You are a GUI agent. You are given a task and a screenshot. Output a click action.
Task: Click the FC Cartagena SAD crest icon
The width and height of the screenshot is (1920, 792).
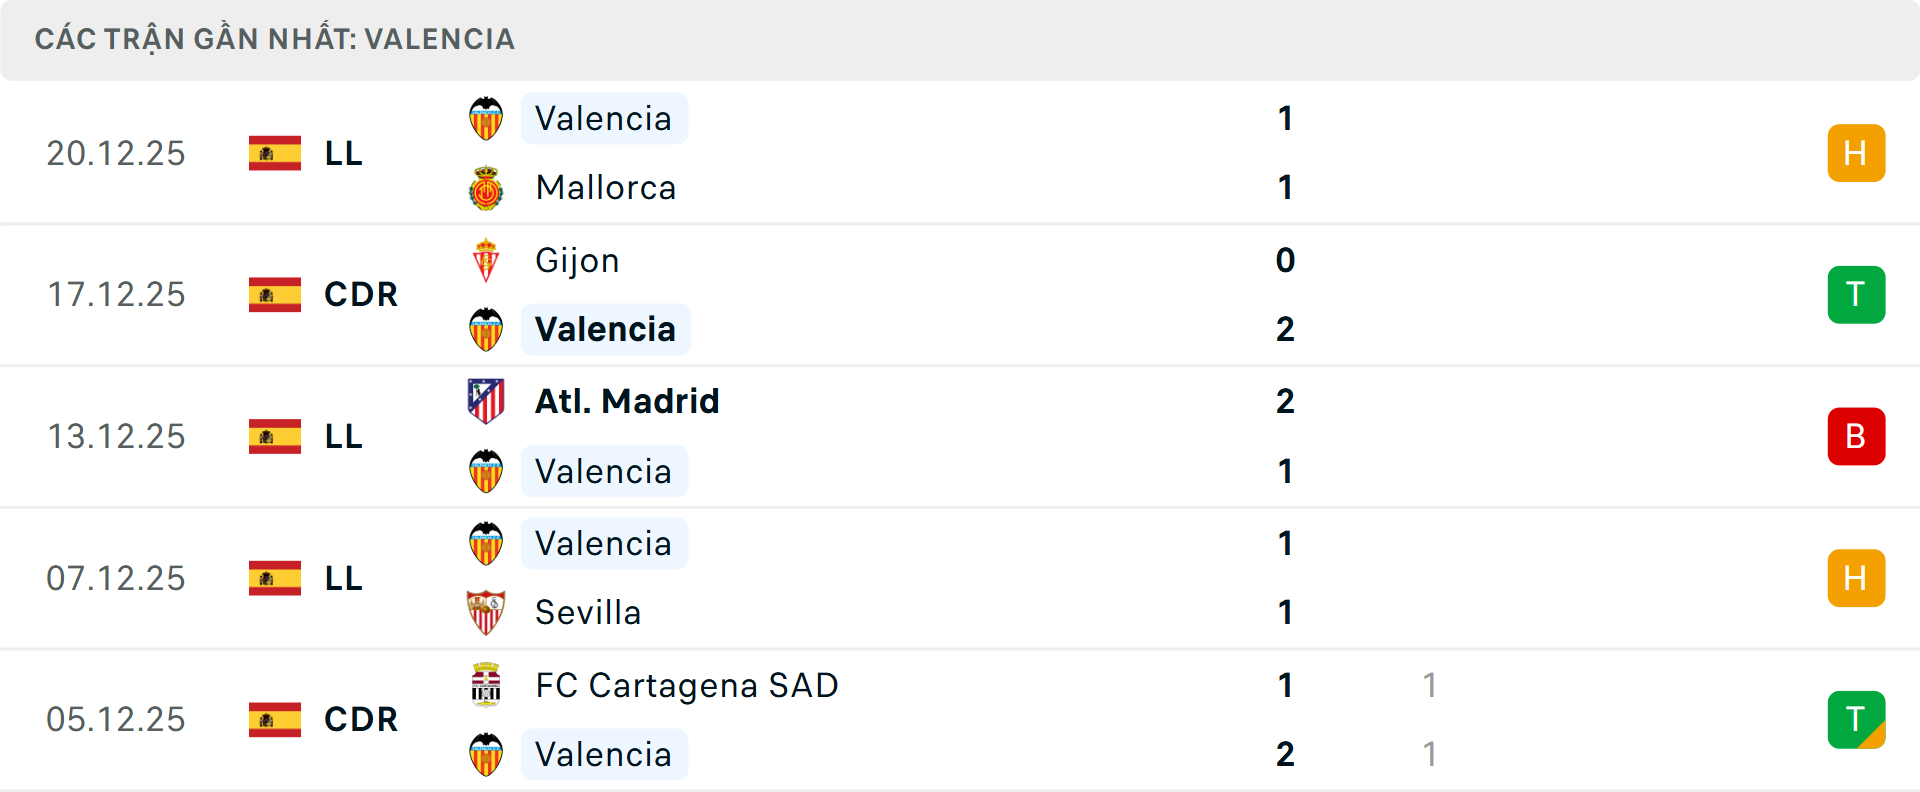pos(486,685)
